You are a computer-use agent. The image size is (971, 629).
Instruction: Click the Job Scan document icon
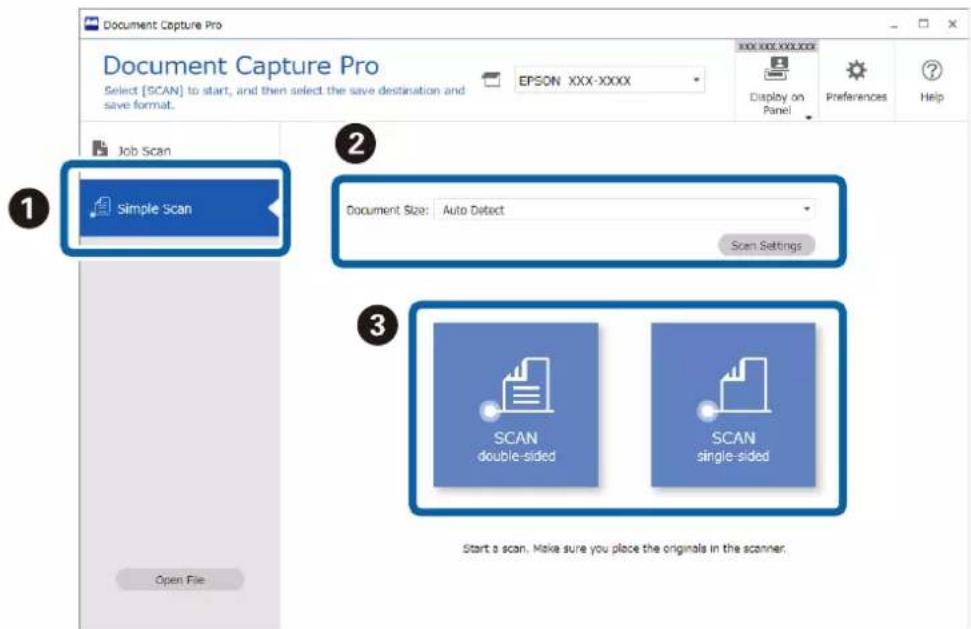coord(100,149)
